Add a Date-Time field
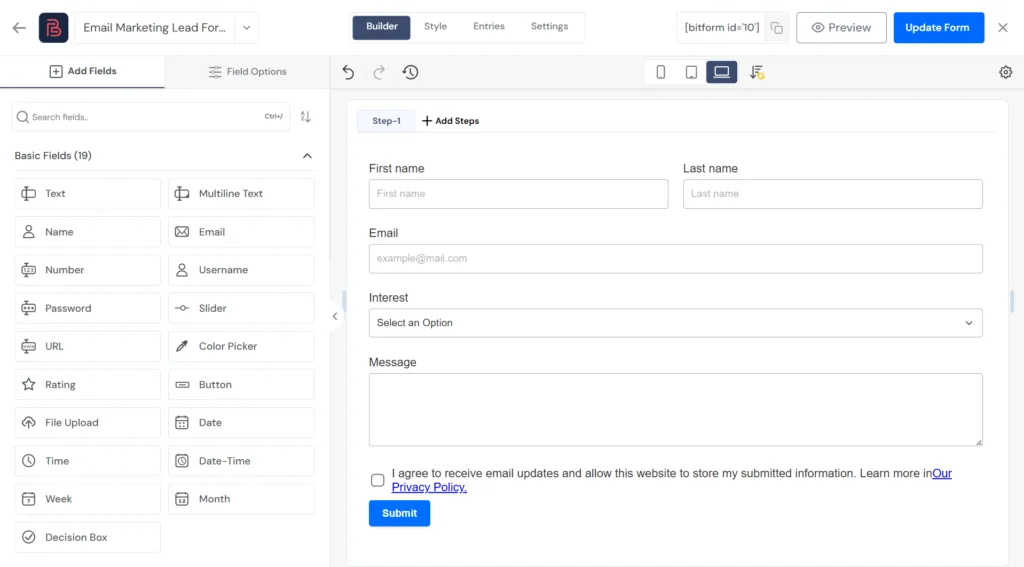1024x567 pixels. (x=241, y=461)
